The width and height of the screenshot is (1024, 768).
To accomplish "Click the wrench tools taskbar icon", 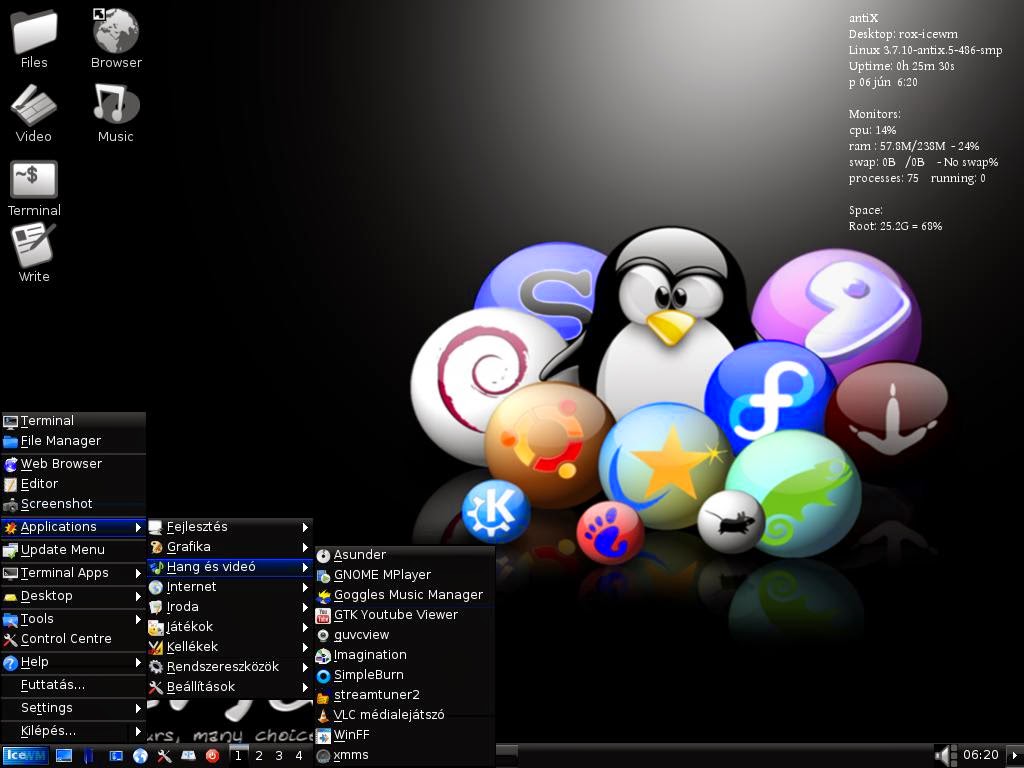I will tap(164, 756).
